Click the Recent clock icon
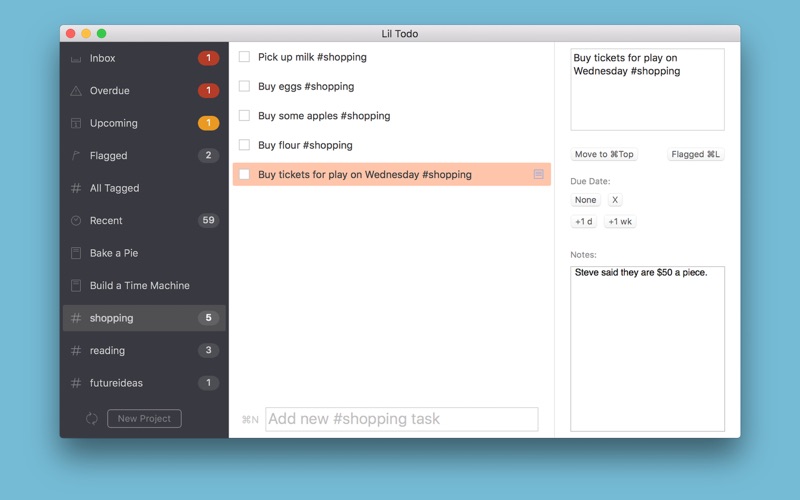Image resolution: width=800 pixels, height=500 pixels. [x=76, y=220]
